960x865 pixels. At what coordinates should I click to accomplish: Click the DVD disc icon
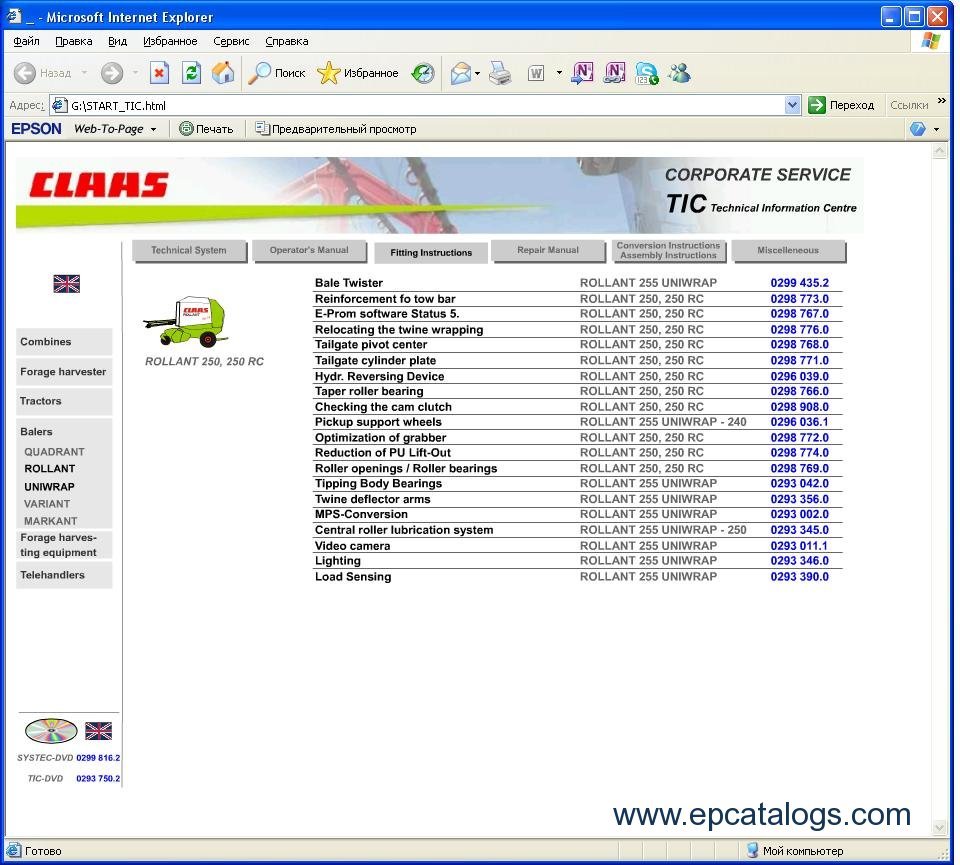(x=51, y=730)
